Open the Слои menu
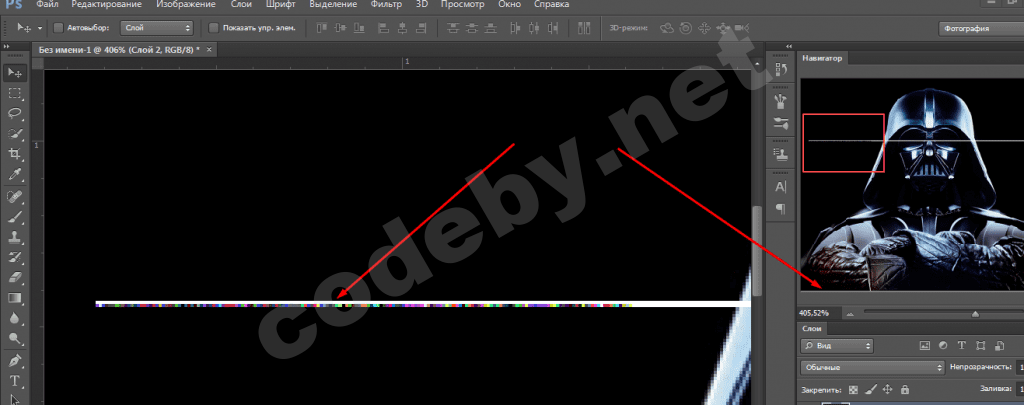Screen dimensions: 1024x405 241,5
